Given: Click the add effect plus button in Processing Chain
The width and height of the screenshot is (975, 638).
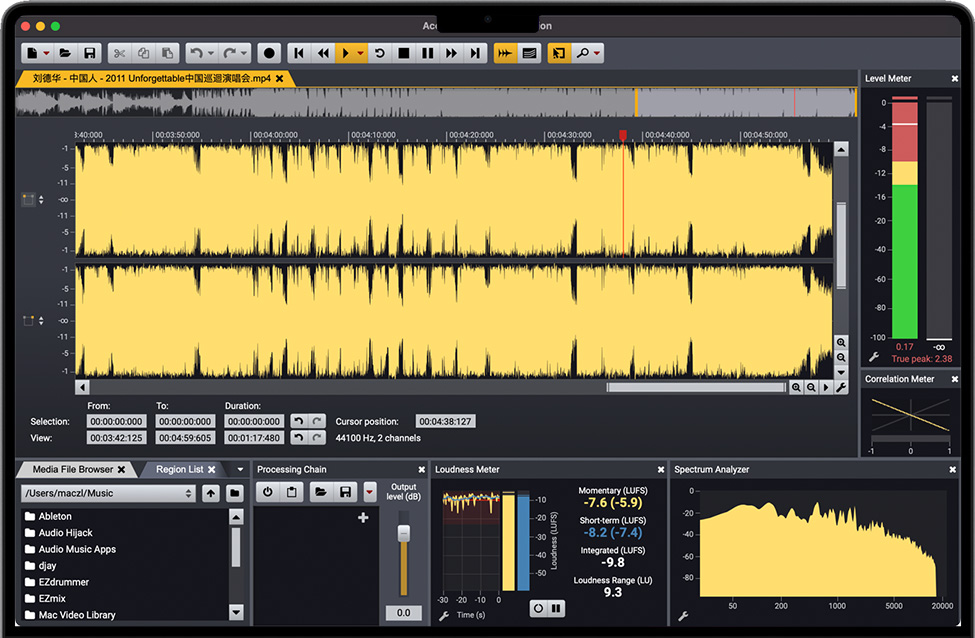Looking at the screenshot, I should (363, 517).
